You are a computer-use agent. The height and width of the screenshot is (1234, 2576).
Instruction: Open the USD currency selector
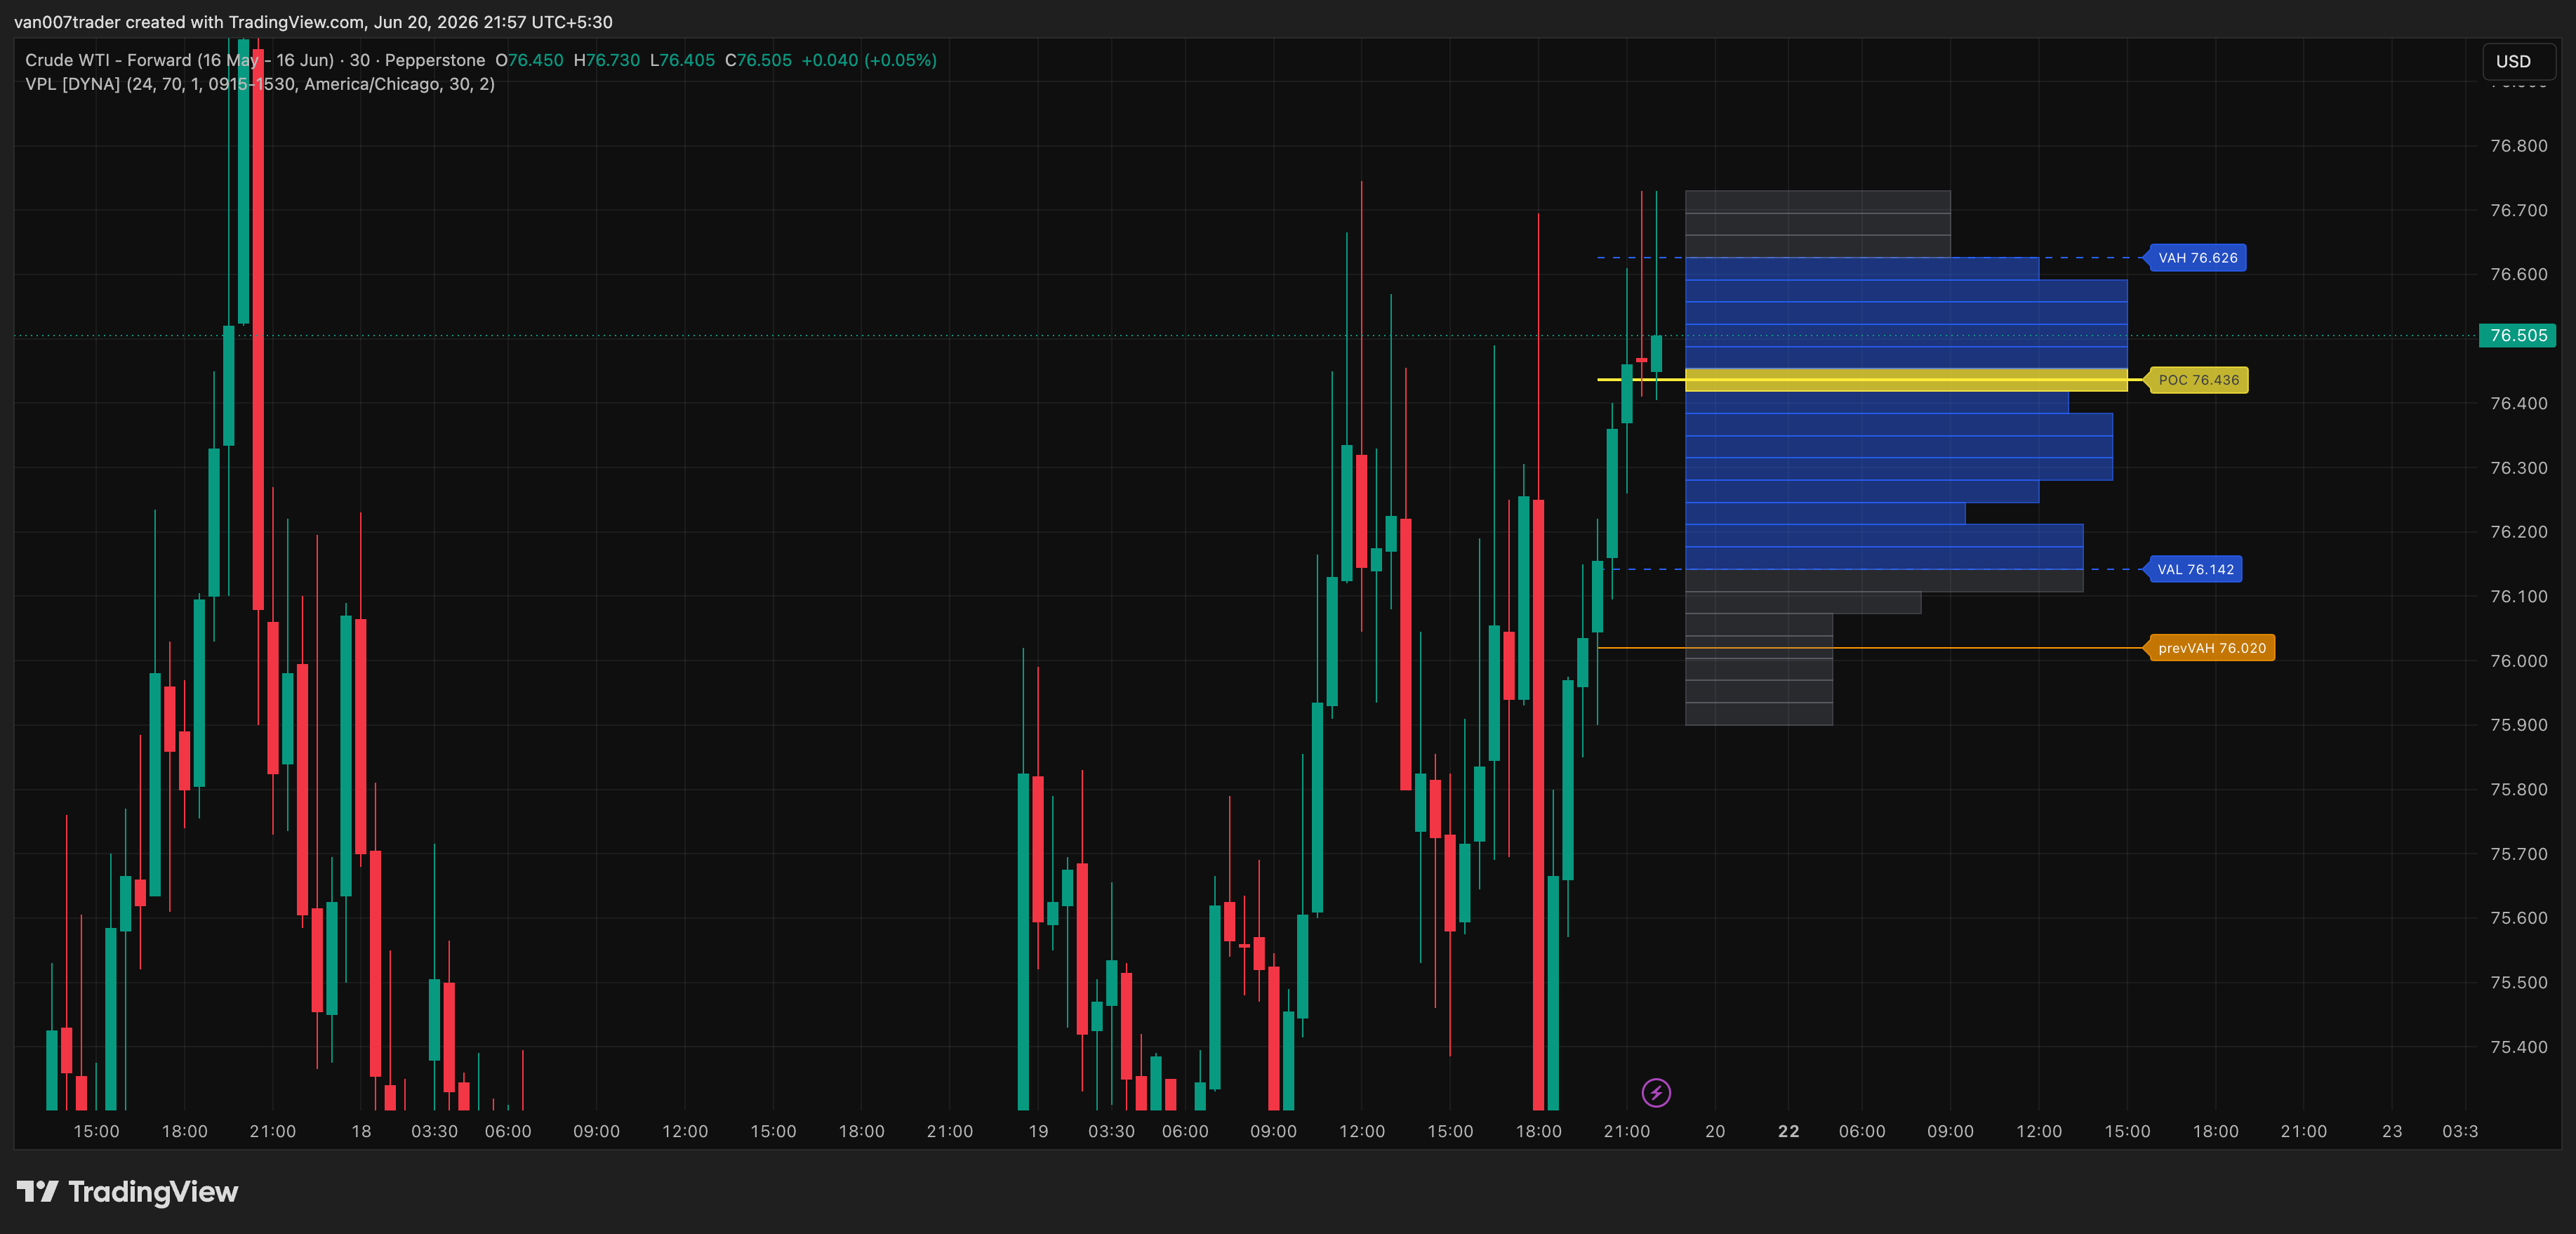tap(2518, 61)
